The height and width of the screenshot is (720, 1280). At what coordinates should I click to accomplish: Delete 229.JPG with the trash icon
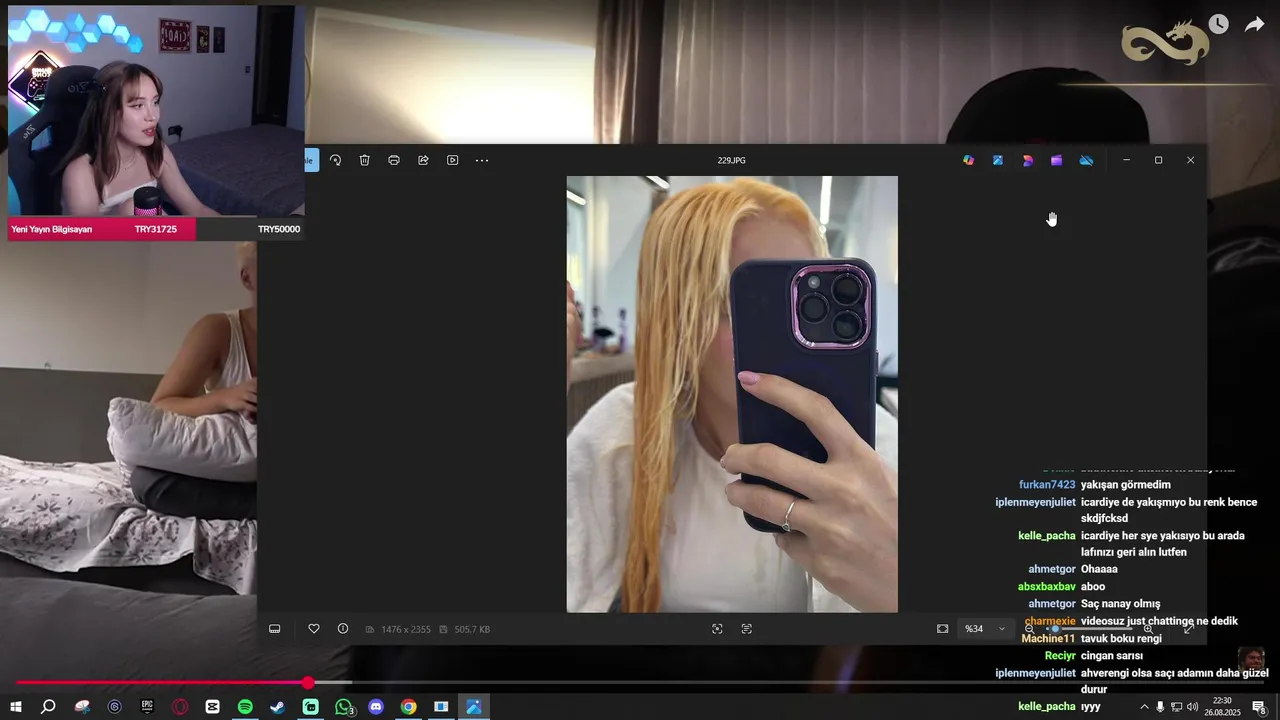(x=365, y=160)
